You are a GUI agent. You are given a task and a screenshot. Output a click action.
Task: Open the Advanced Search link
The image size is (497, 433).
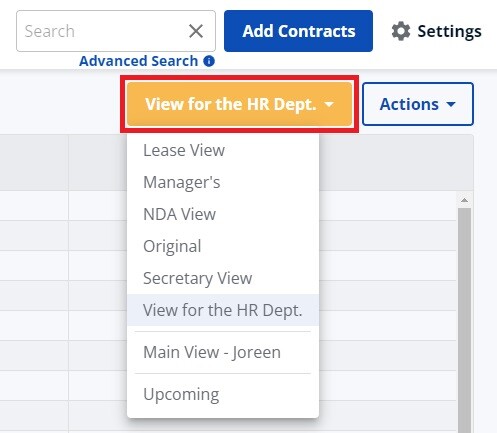[x=138, y=61]
